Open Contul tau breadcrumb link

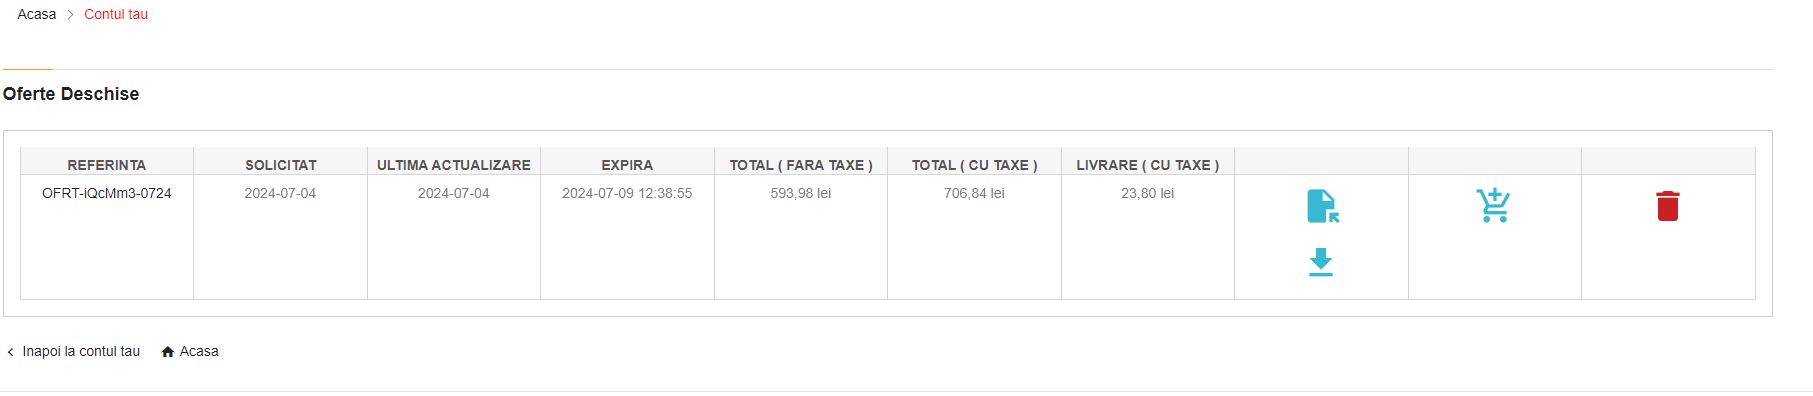point(116,15)
